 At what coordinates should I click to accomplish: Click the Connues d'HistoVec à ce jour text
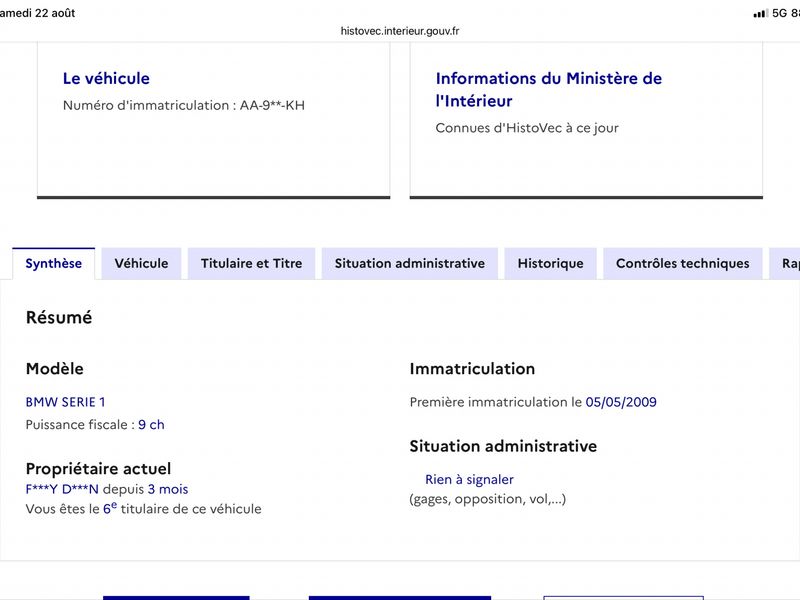[527, 128]
